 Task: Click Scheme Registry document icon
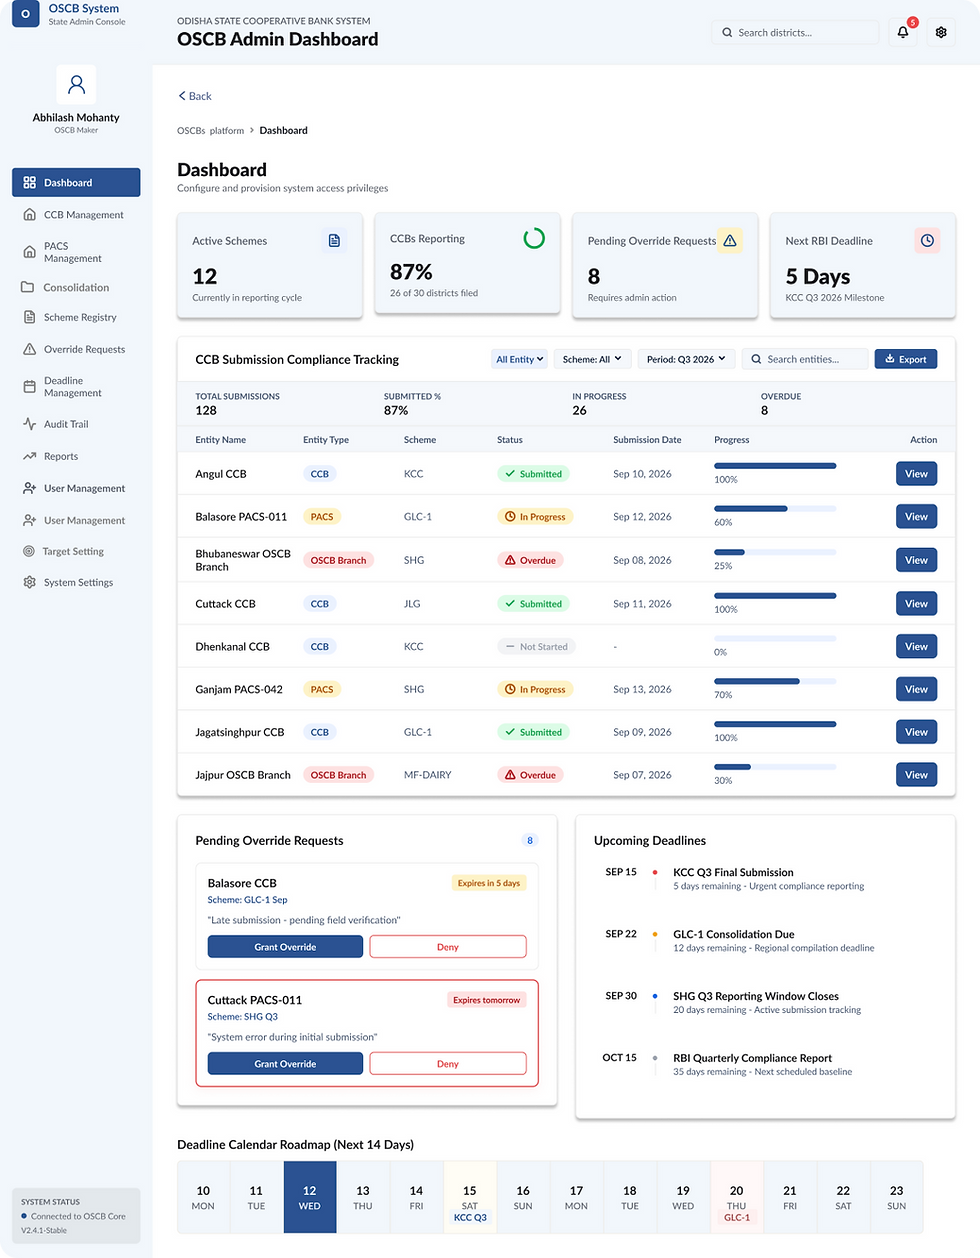29,317
